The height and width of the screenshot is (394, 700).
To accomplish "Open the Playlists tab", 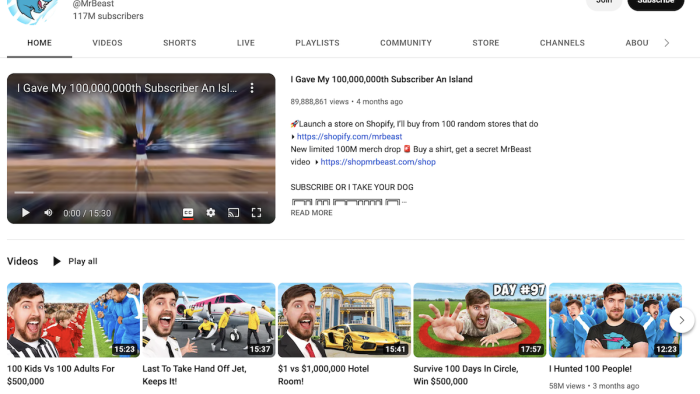I will (317, 43).
